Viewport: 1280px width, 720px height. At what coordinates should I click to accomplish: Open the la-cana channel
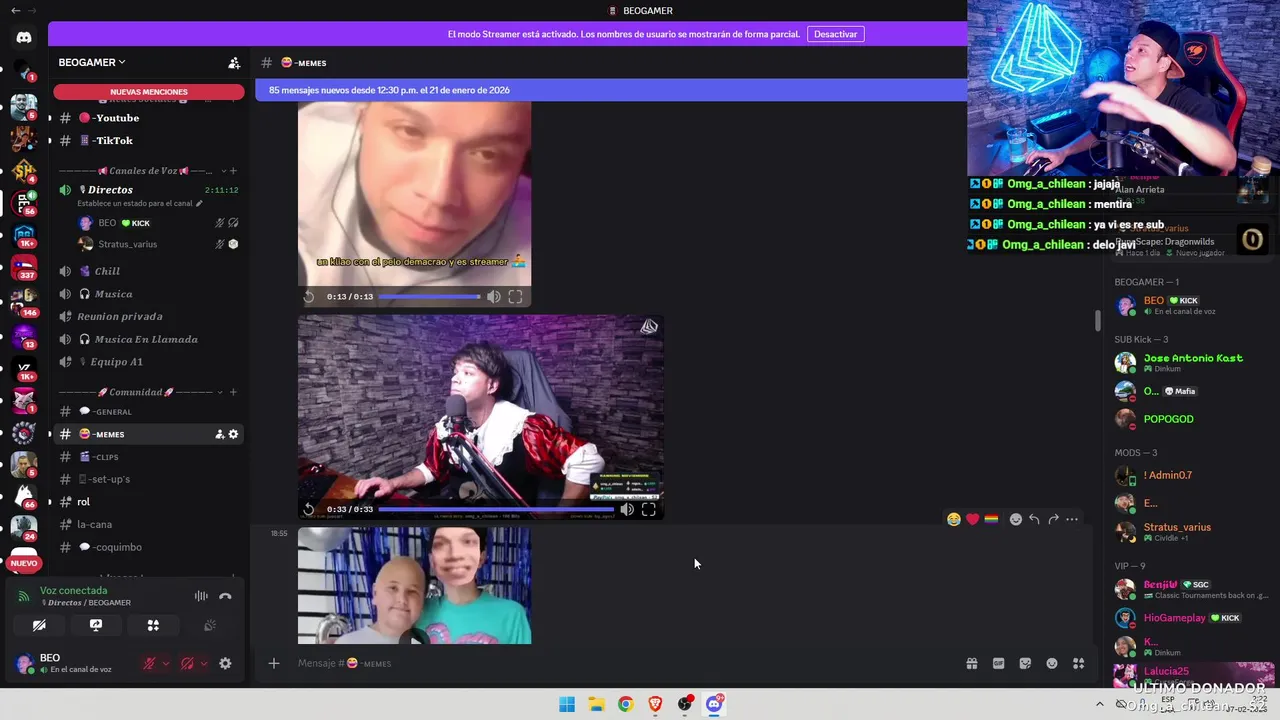(x=148, y=524)
